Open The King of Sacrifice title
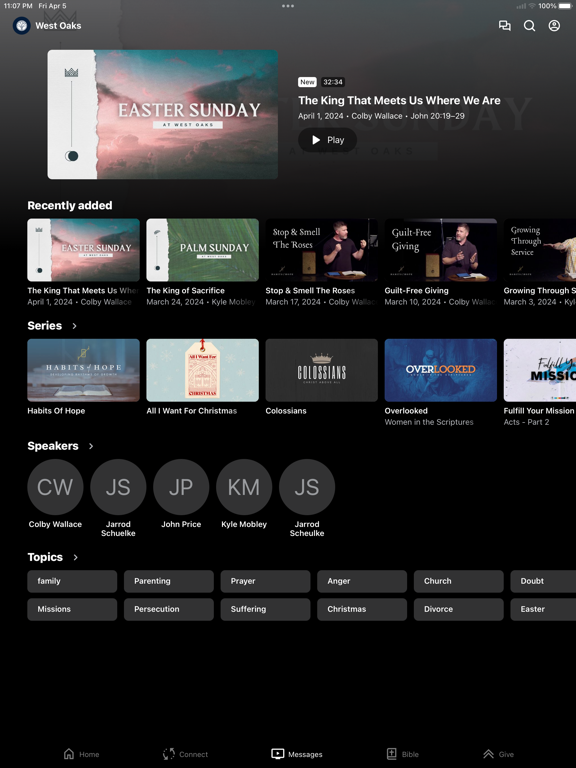Screen dimensions: 576x768 (186, 290)
